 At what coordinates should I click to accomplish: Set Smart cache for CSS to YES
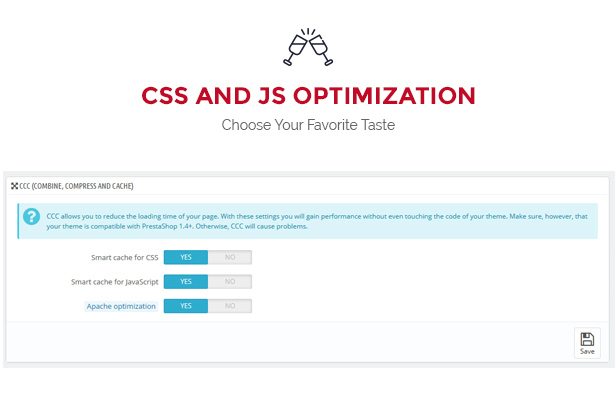coord(186,257)
